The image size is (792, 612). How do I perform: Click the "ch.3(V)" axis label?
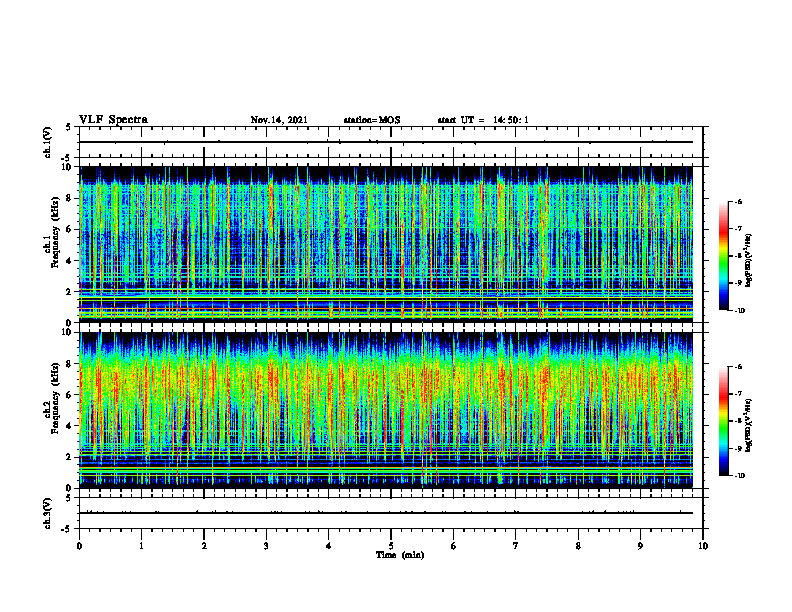coord(48,513)
